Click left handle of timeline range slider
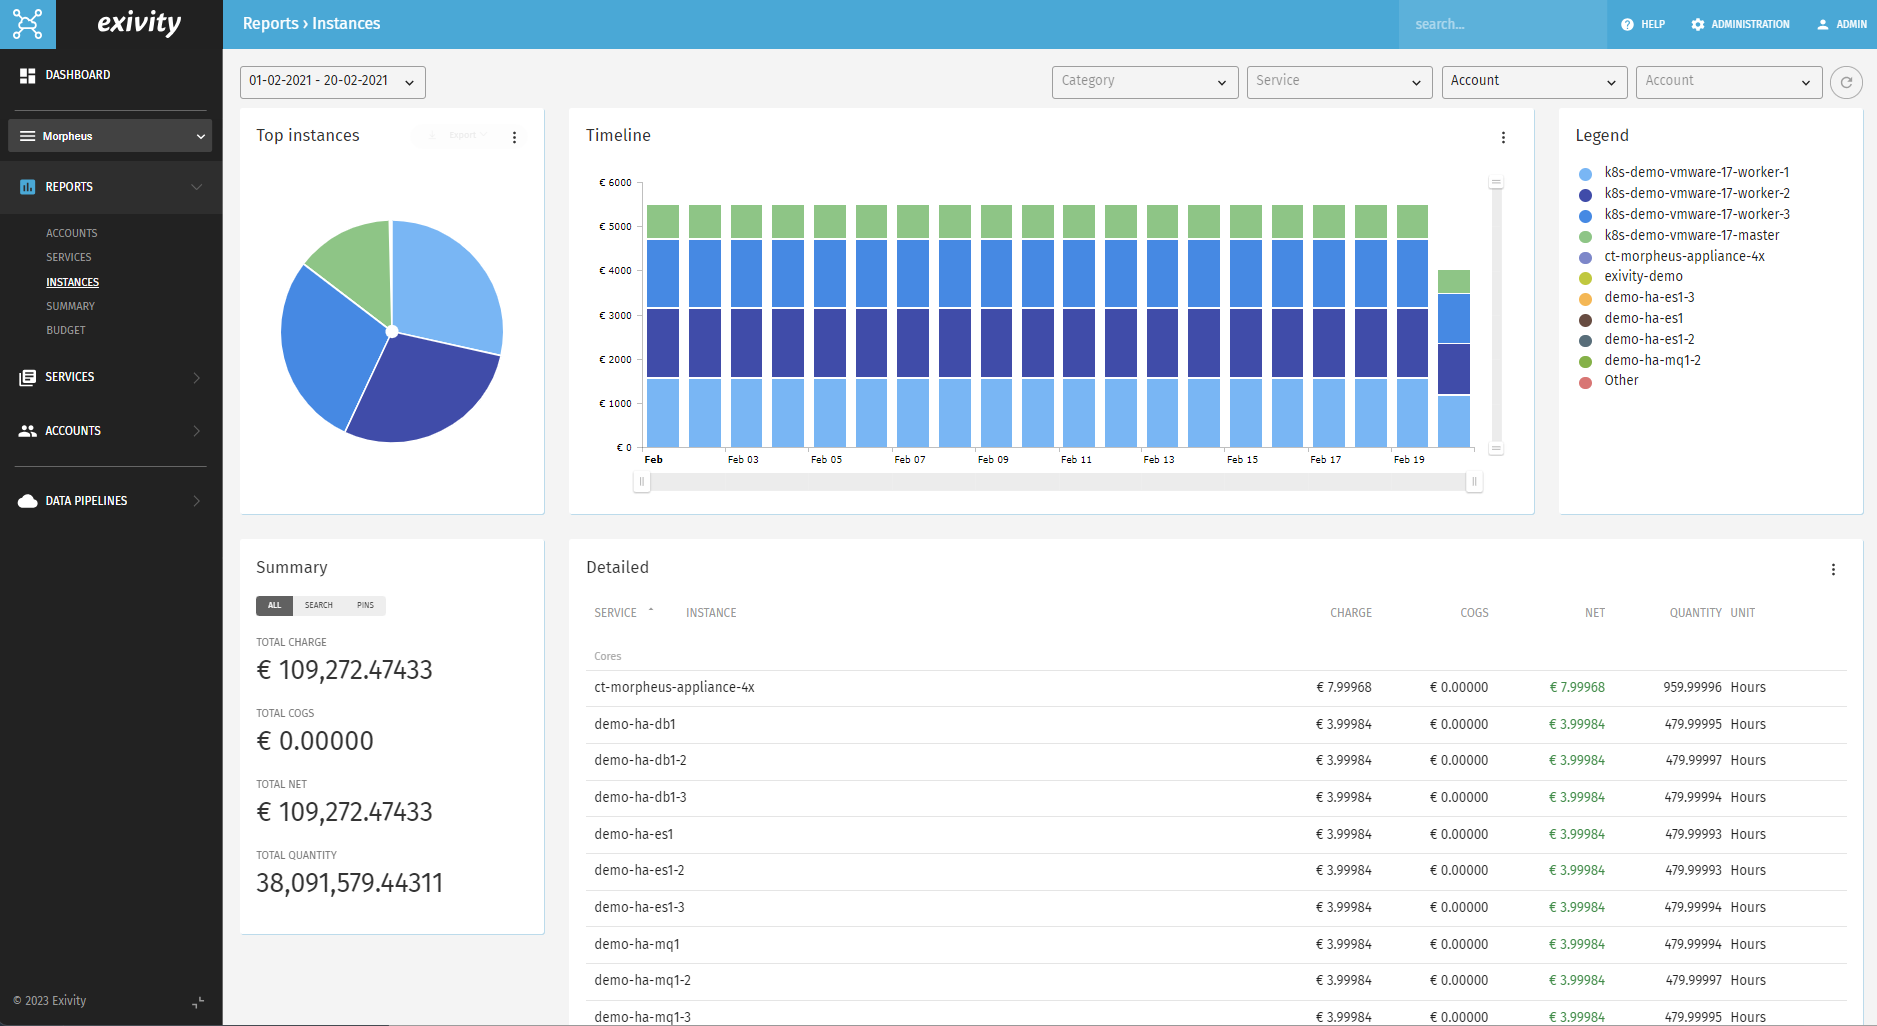 tap(642, 482)
